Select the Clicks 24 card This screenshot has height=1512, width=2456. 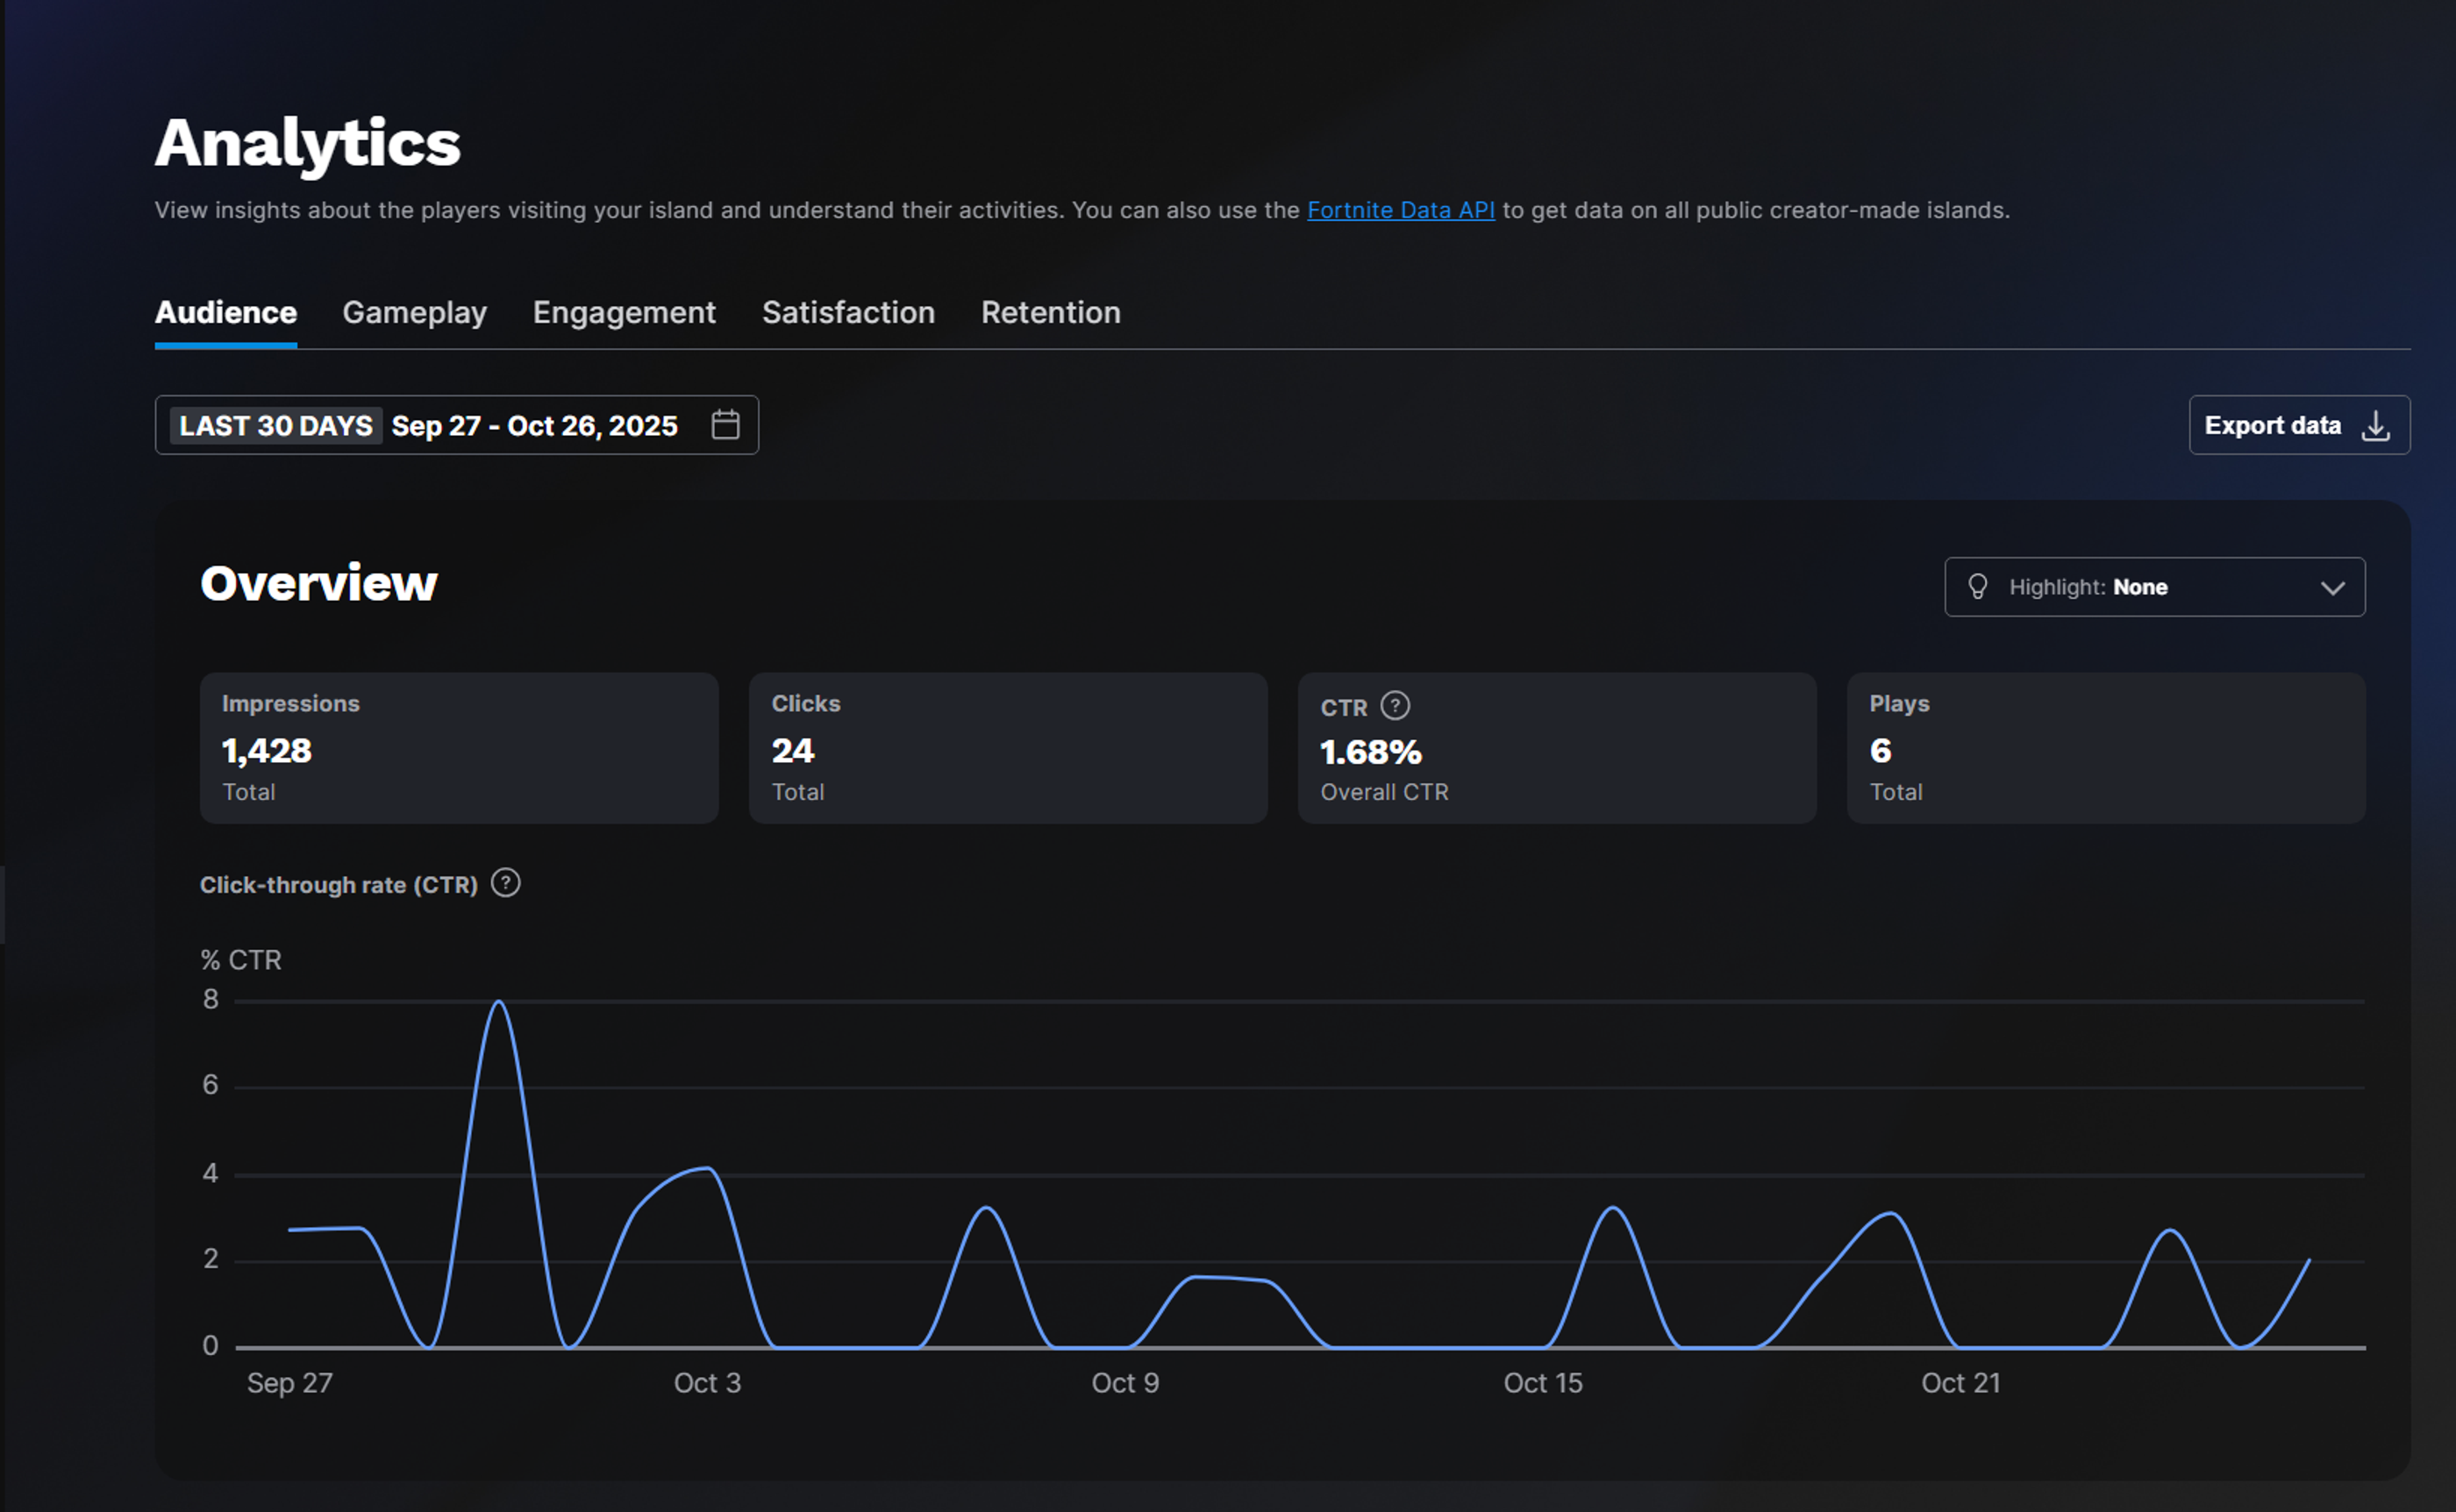(1008, 748)
